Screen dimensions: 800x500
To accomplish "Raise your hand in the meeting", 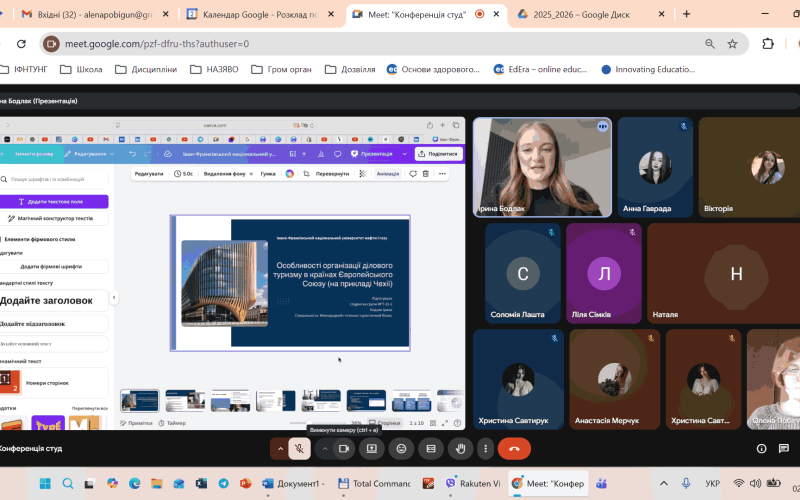I will pos(459,449).
